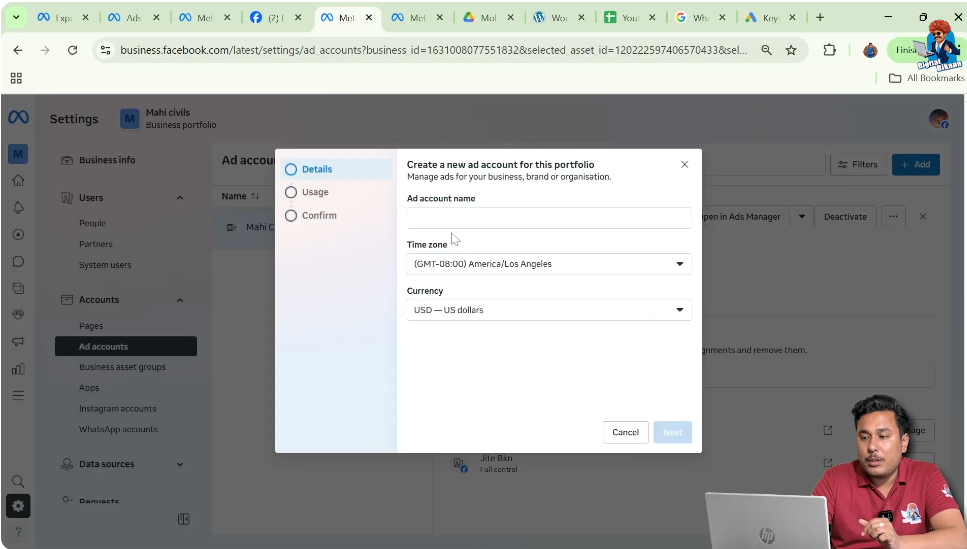Open the Apps menu item

[89, 388]
